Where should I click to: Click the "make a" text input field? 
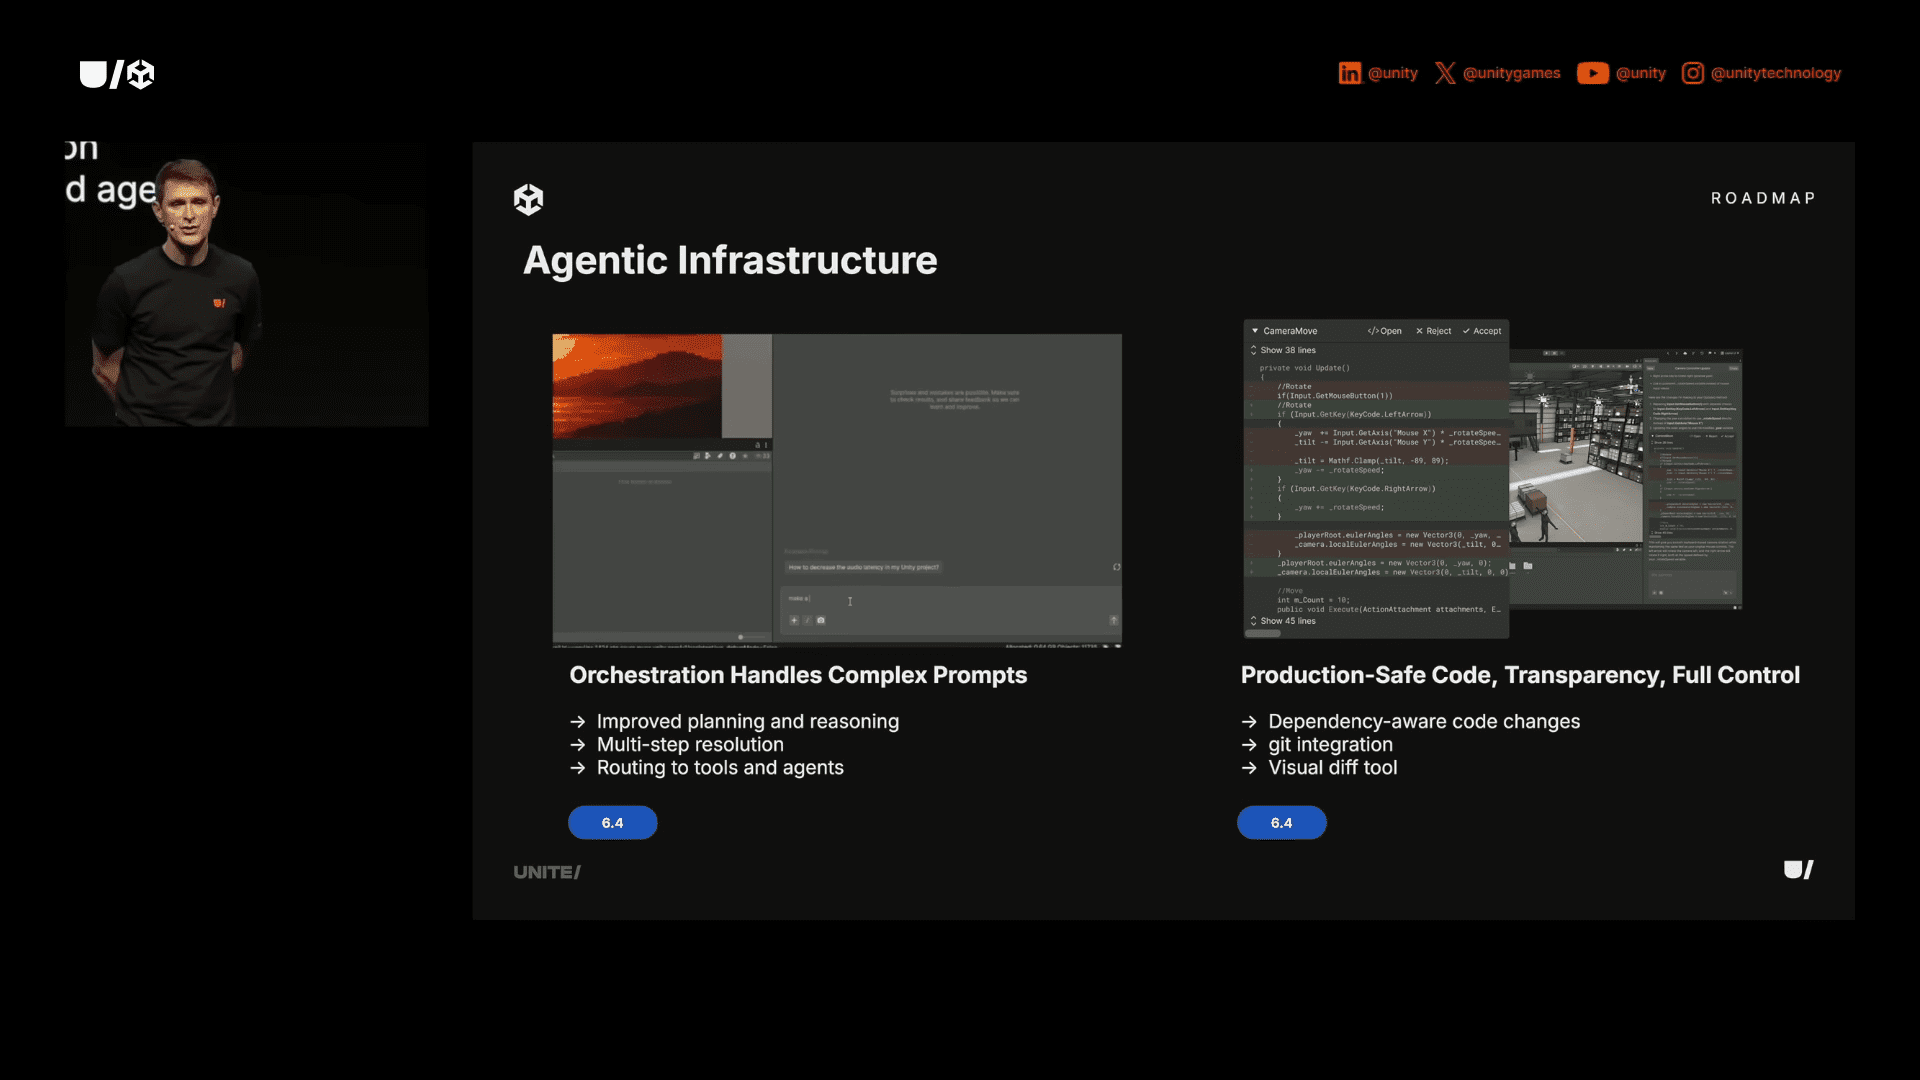(x=800, y=600)
